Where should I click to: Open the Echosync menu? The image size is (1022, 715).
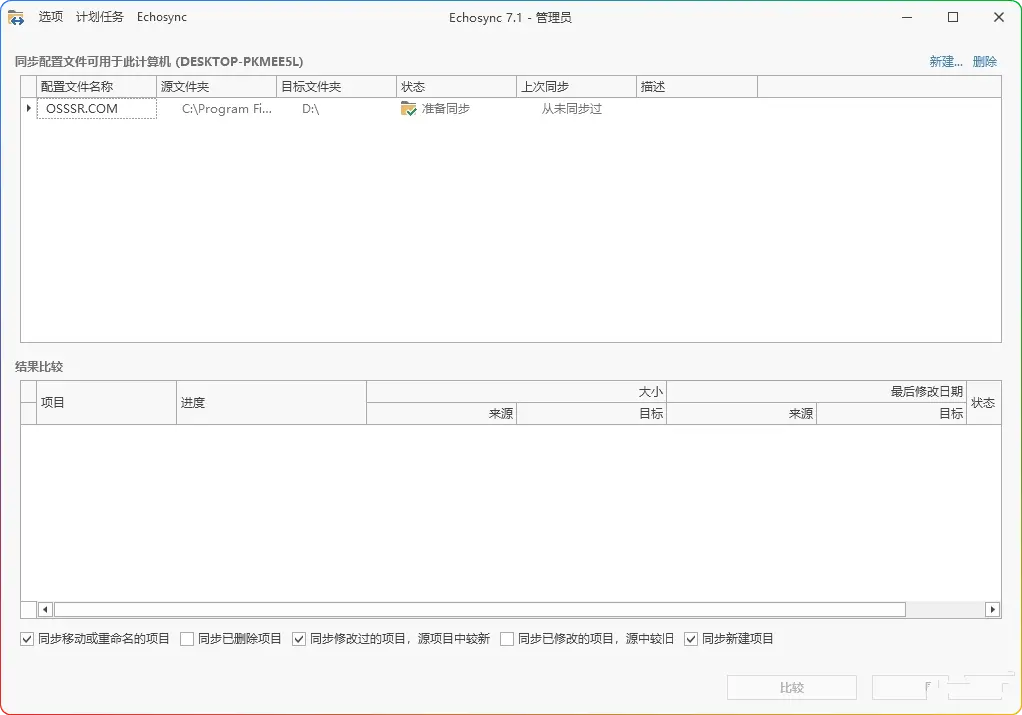[x=162, y=17]
